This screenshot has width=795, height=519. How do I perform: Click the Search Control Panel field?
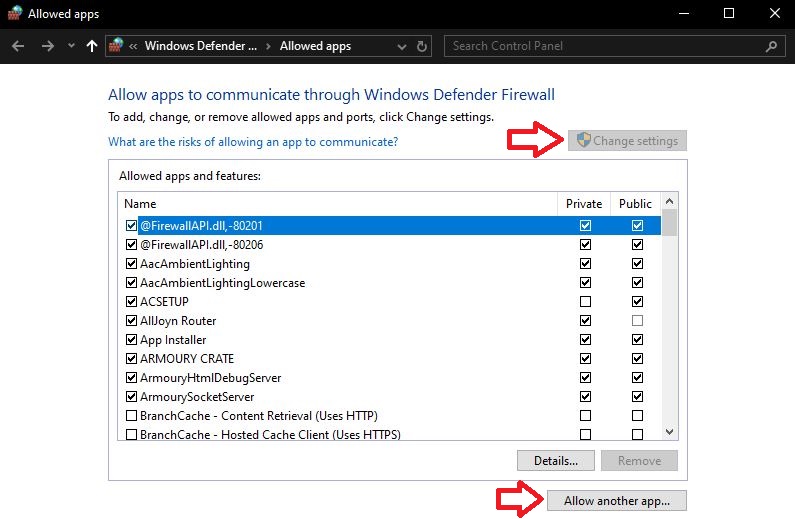coord(605,46)
